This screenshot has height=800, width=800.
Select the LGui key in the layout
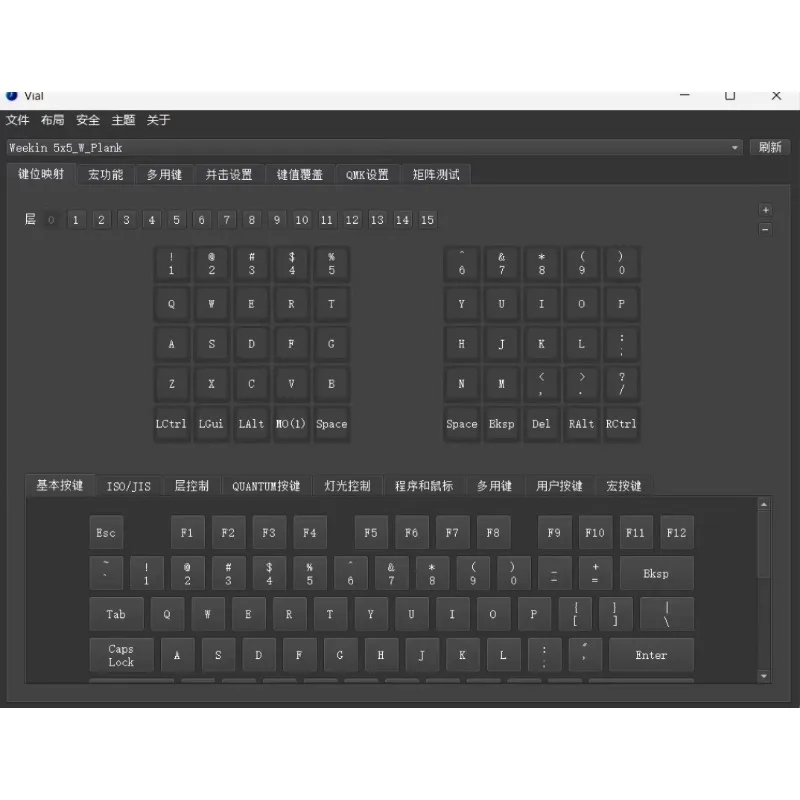[211, 423]
